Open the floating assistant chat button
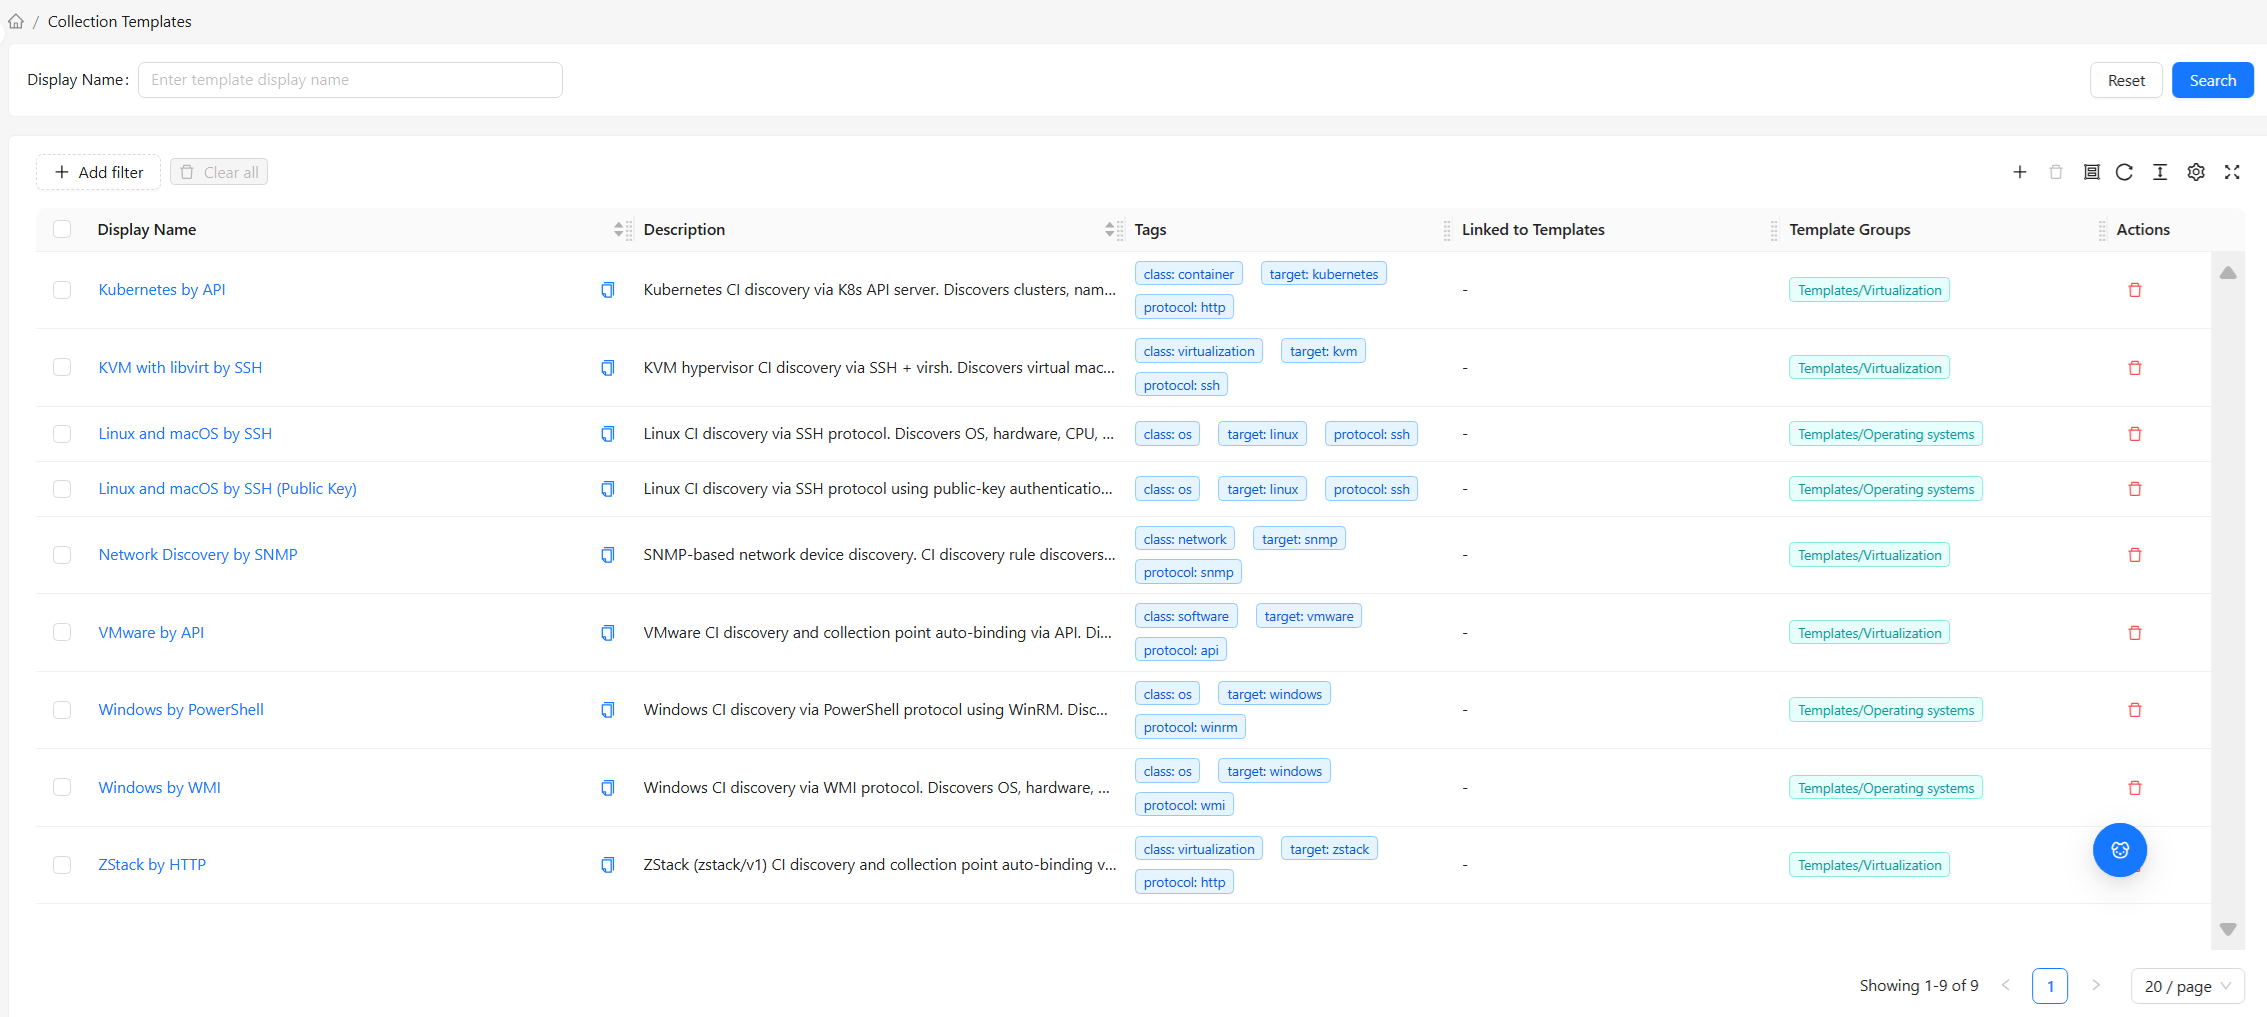This screenshot has width=2267, height=1017. click(x=2120, y=850)
